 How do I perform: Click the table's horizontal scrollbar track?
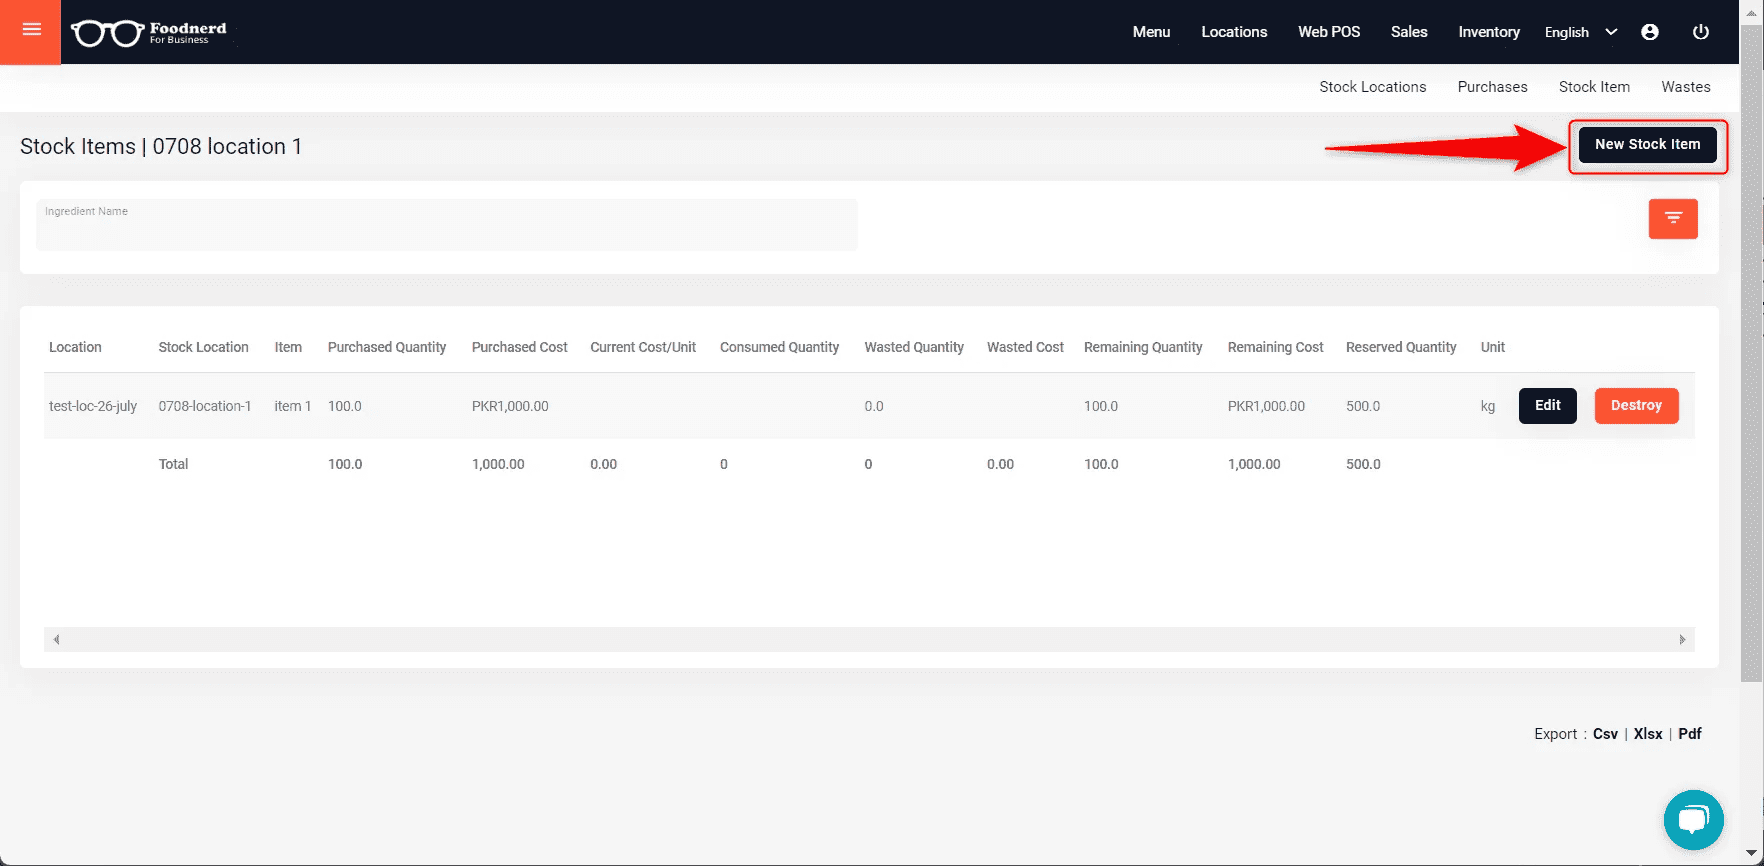click(869, 639)
